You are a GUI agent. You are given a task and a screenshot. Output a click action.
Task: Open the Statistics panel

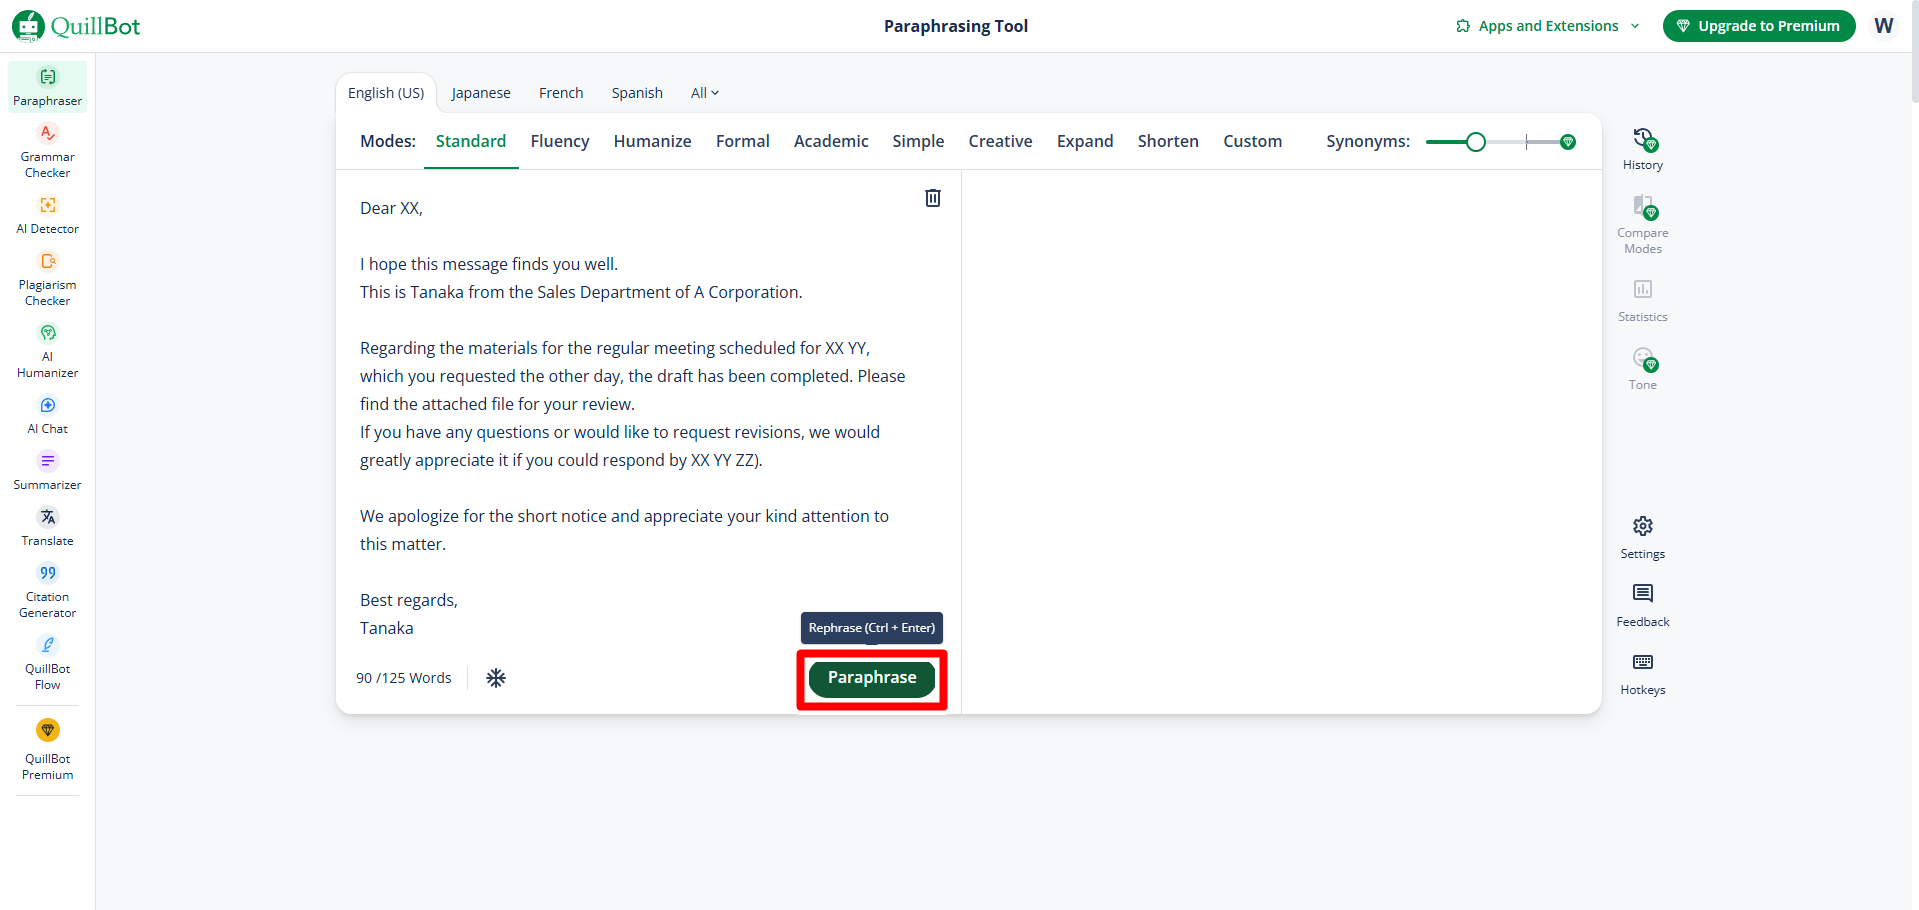point(1642,301)
